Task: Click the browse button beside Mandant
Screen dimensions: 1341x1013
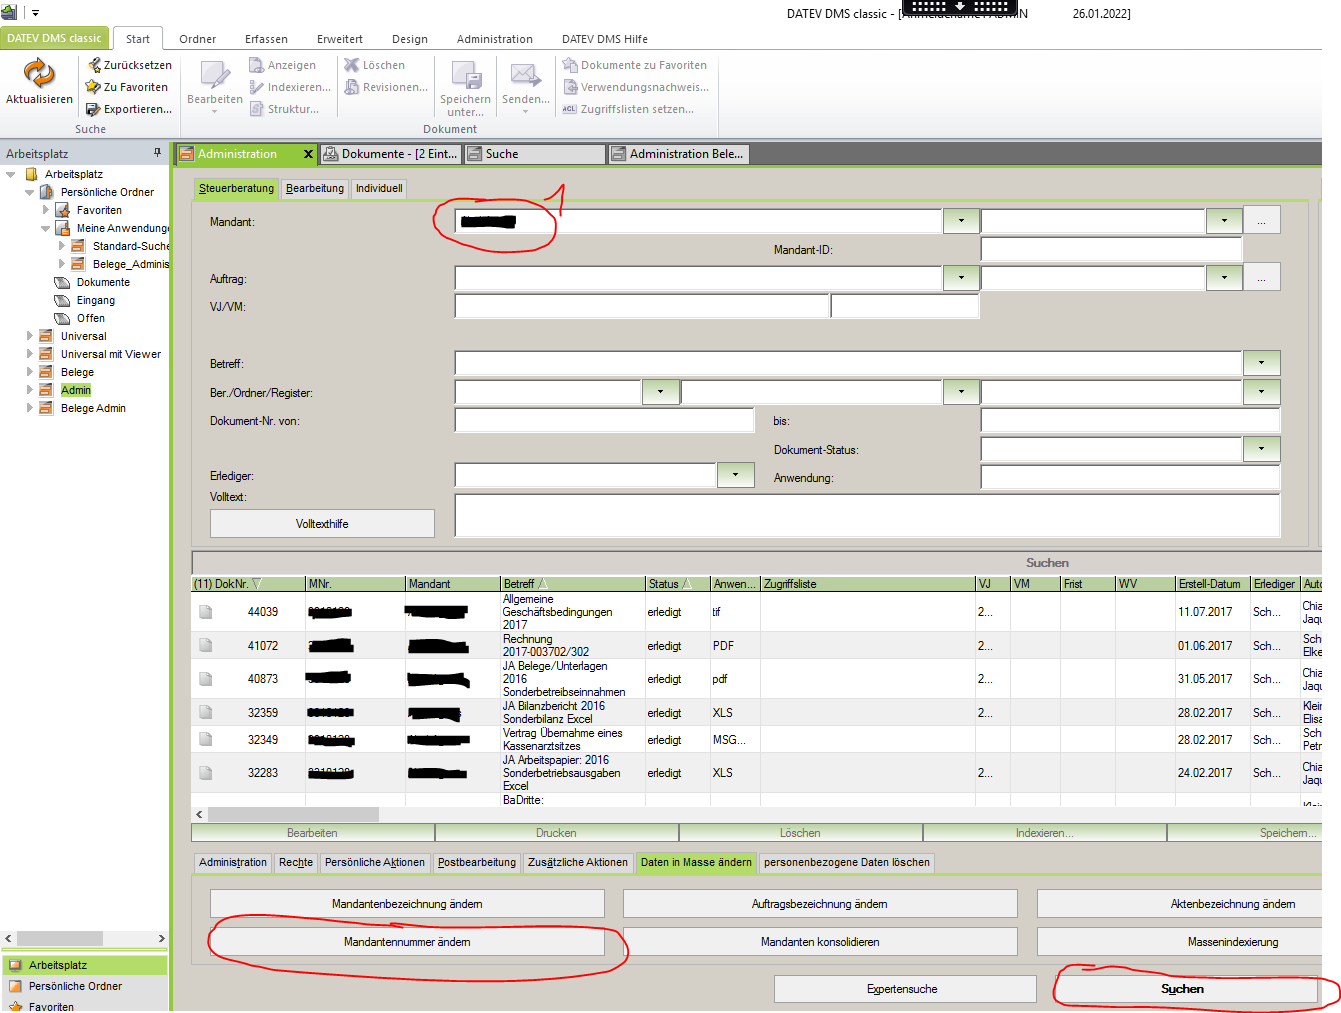Action: (x=1262, y=221)
